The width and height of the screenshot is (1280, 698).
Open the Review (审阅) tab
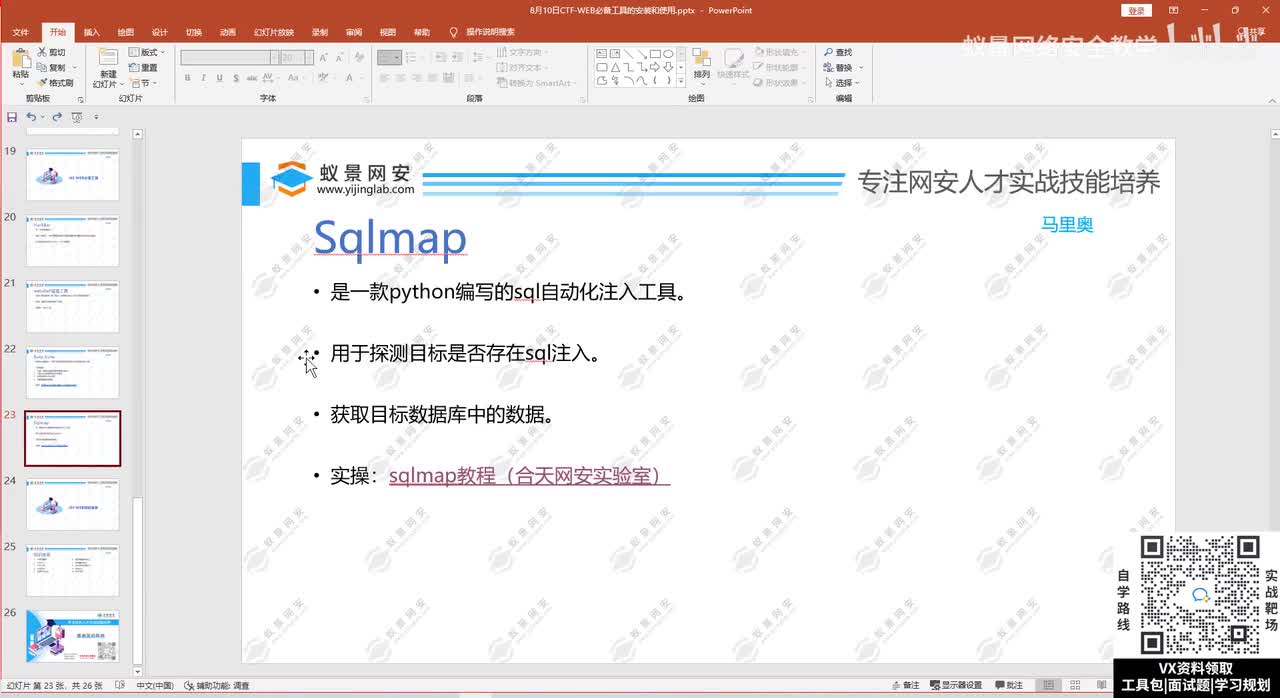point(353,32)
